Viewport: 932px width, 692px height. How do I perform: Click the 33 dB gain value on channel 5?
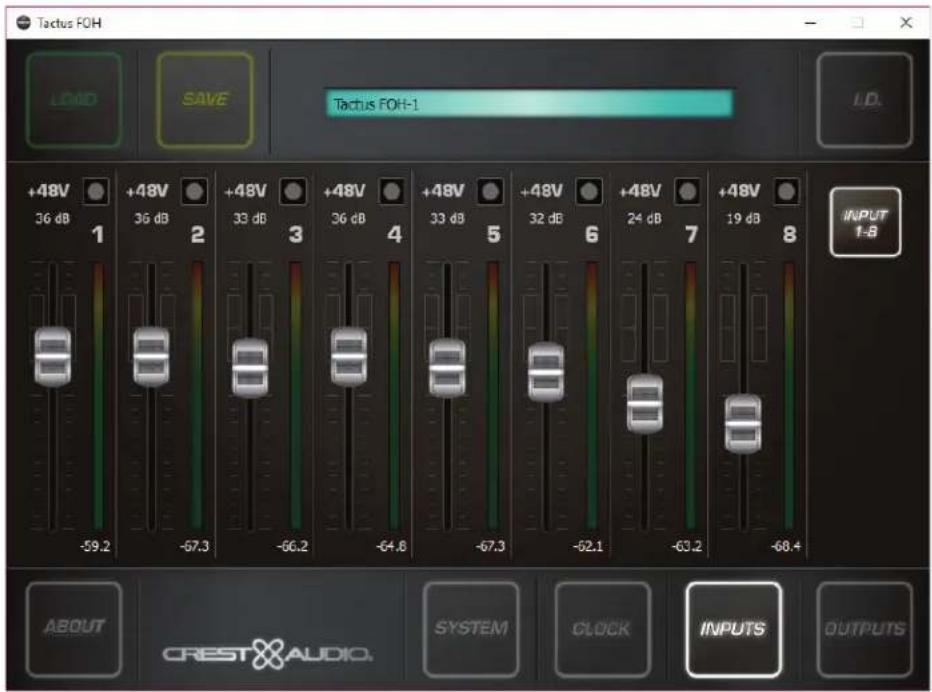coord(447,219)
